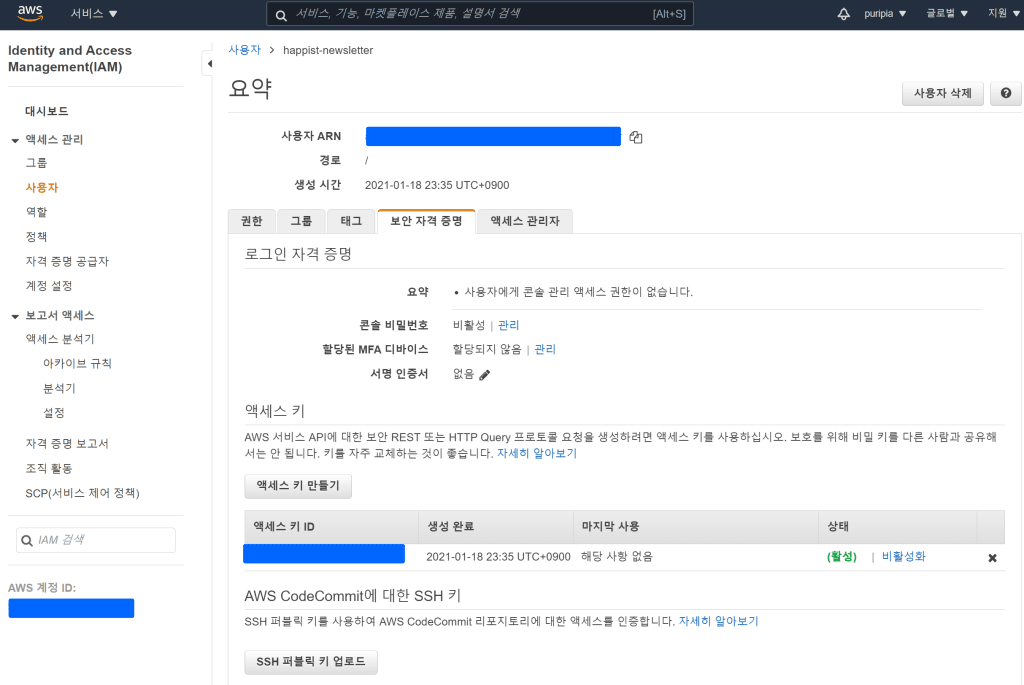Image resolution: width=1024 pixels, height=685 pixels.
Task: Copy the 사용자 ARN using the copy icon
Action: (635, 137)
